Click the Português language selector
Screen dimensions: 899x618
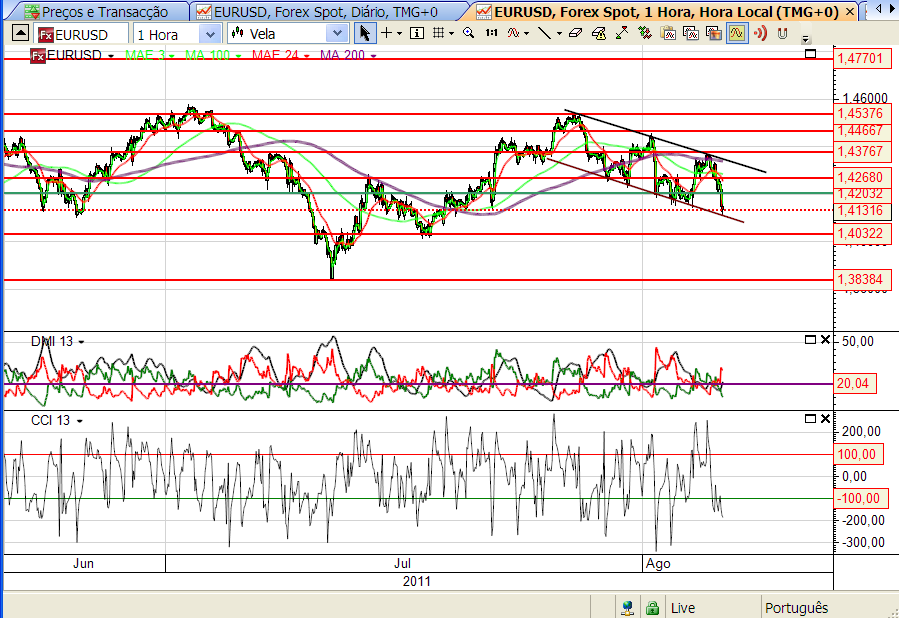(797, 608)
